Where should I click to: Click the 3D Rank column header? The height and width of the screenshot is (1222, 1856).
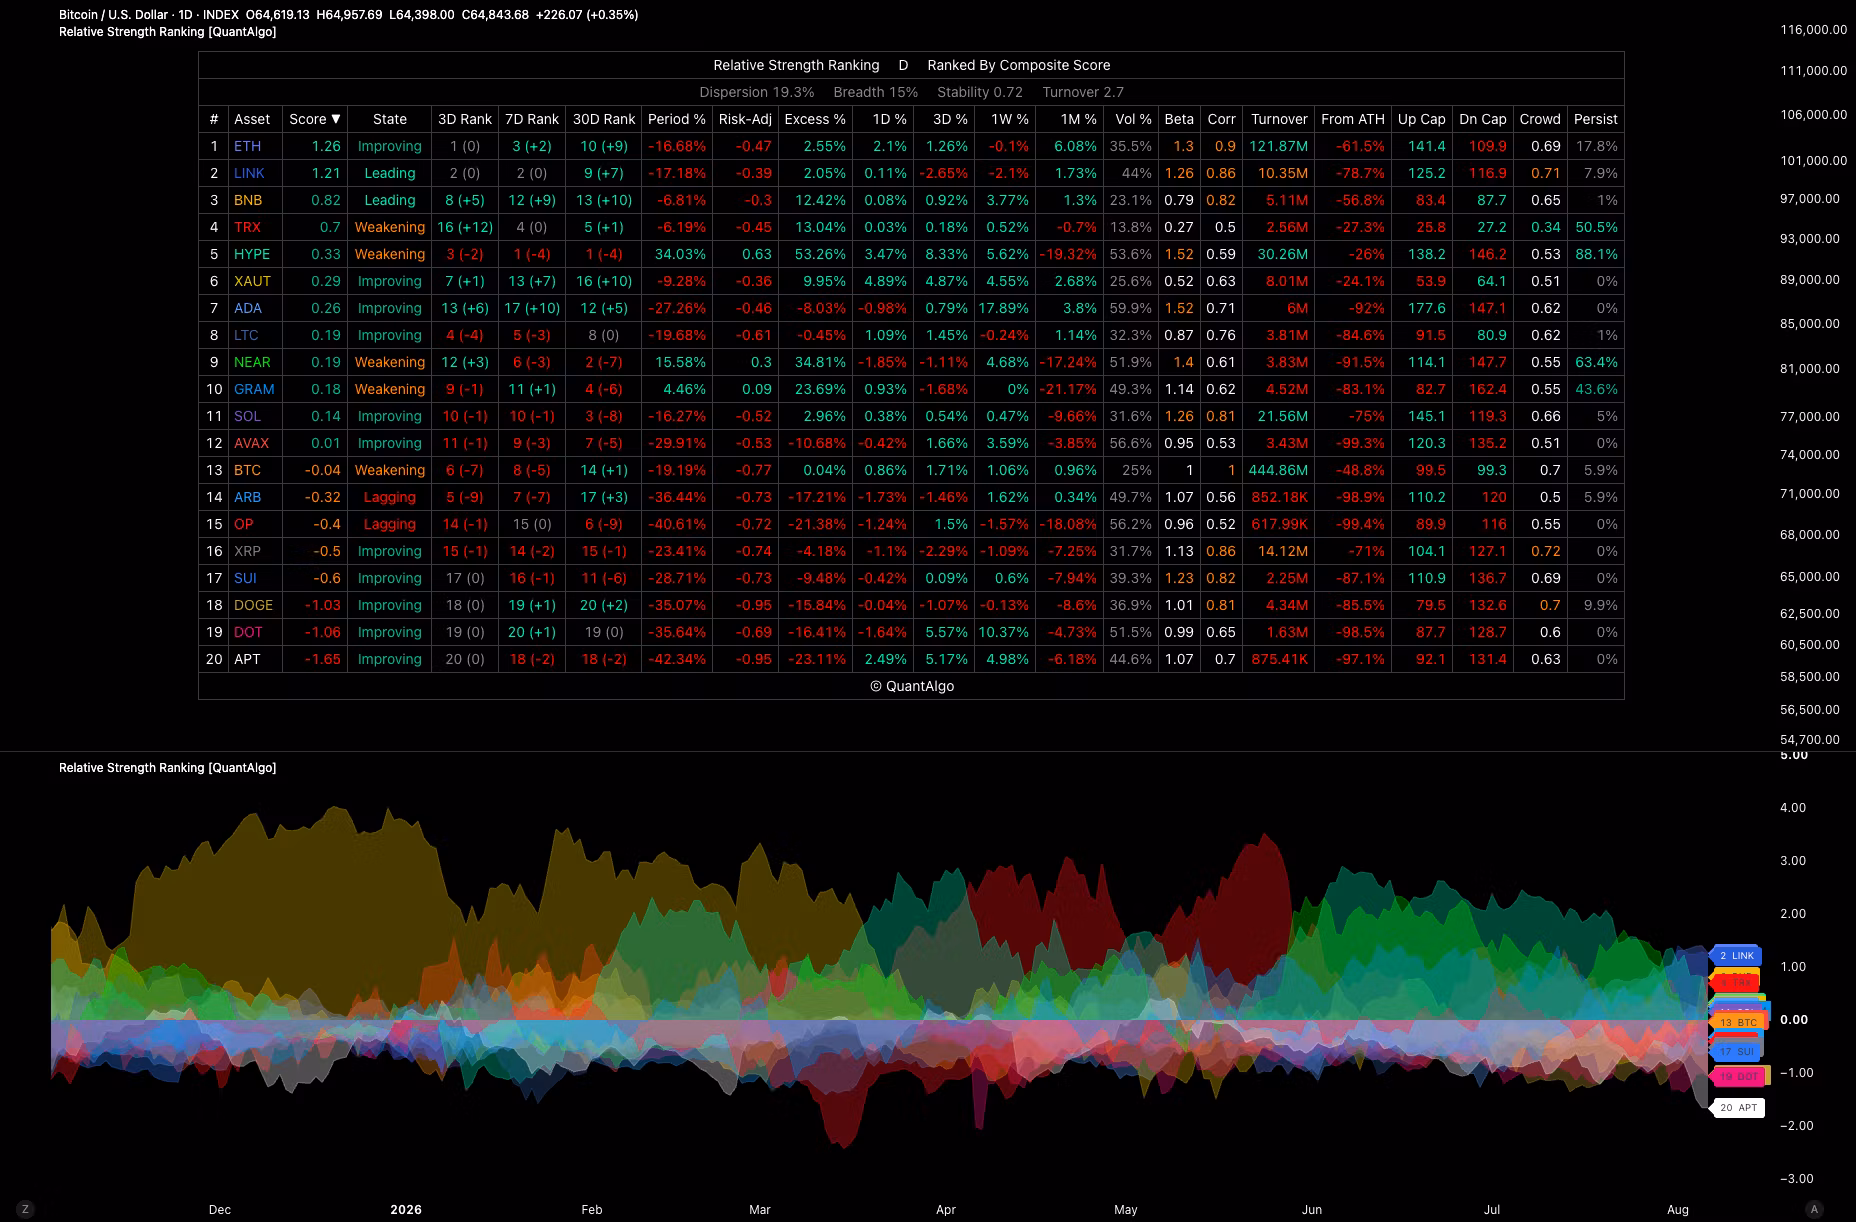[465, 119]
